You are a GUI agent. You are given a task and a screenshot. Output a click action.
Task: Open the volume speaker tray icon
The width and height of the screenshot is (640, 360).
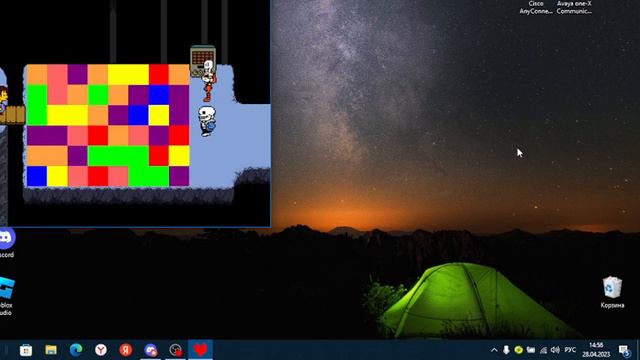[x=555, y=350]
